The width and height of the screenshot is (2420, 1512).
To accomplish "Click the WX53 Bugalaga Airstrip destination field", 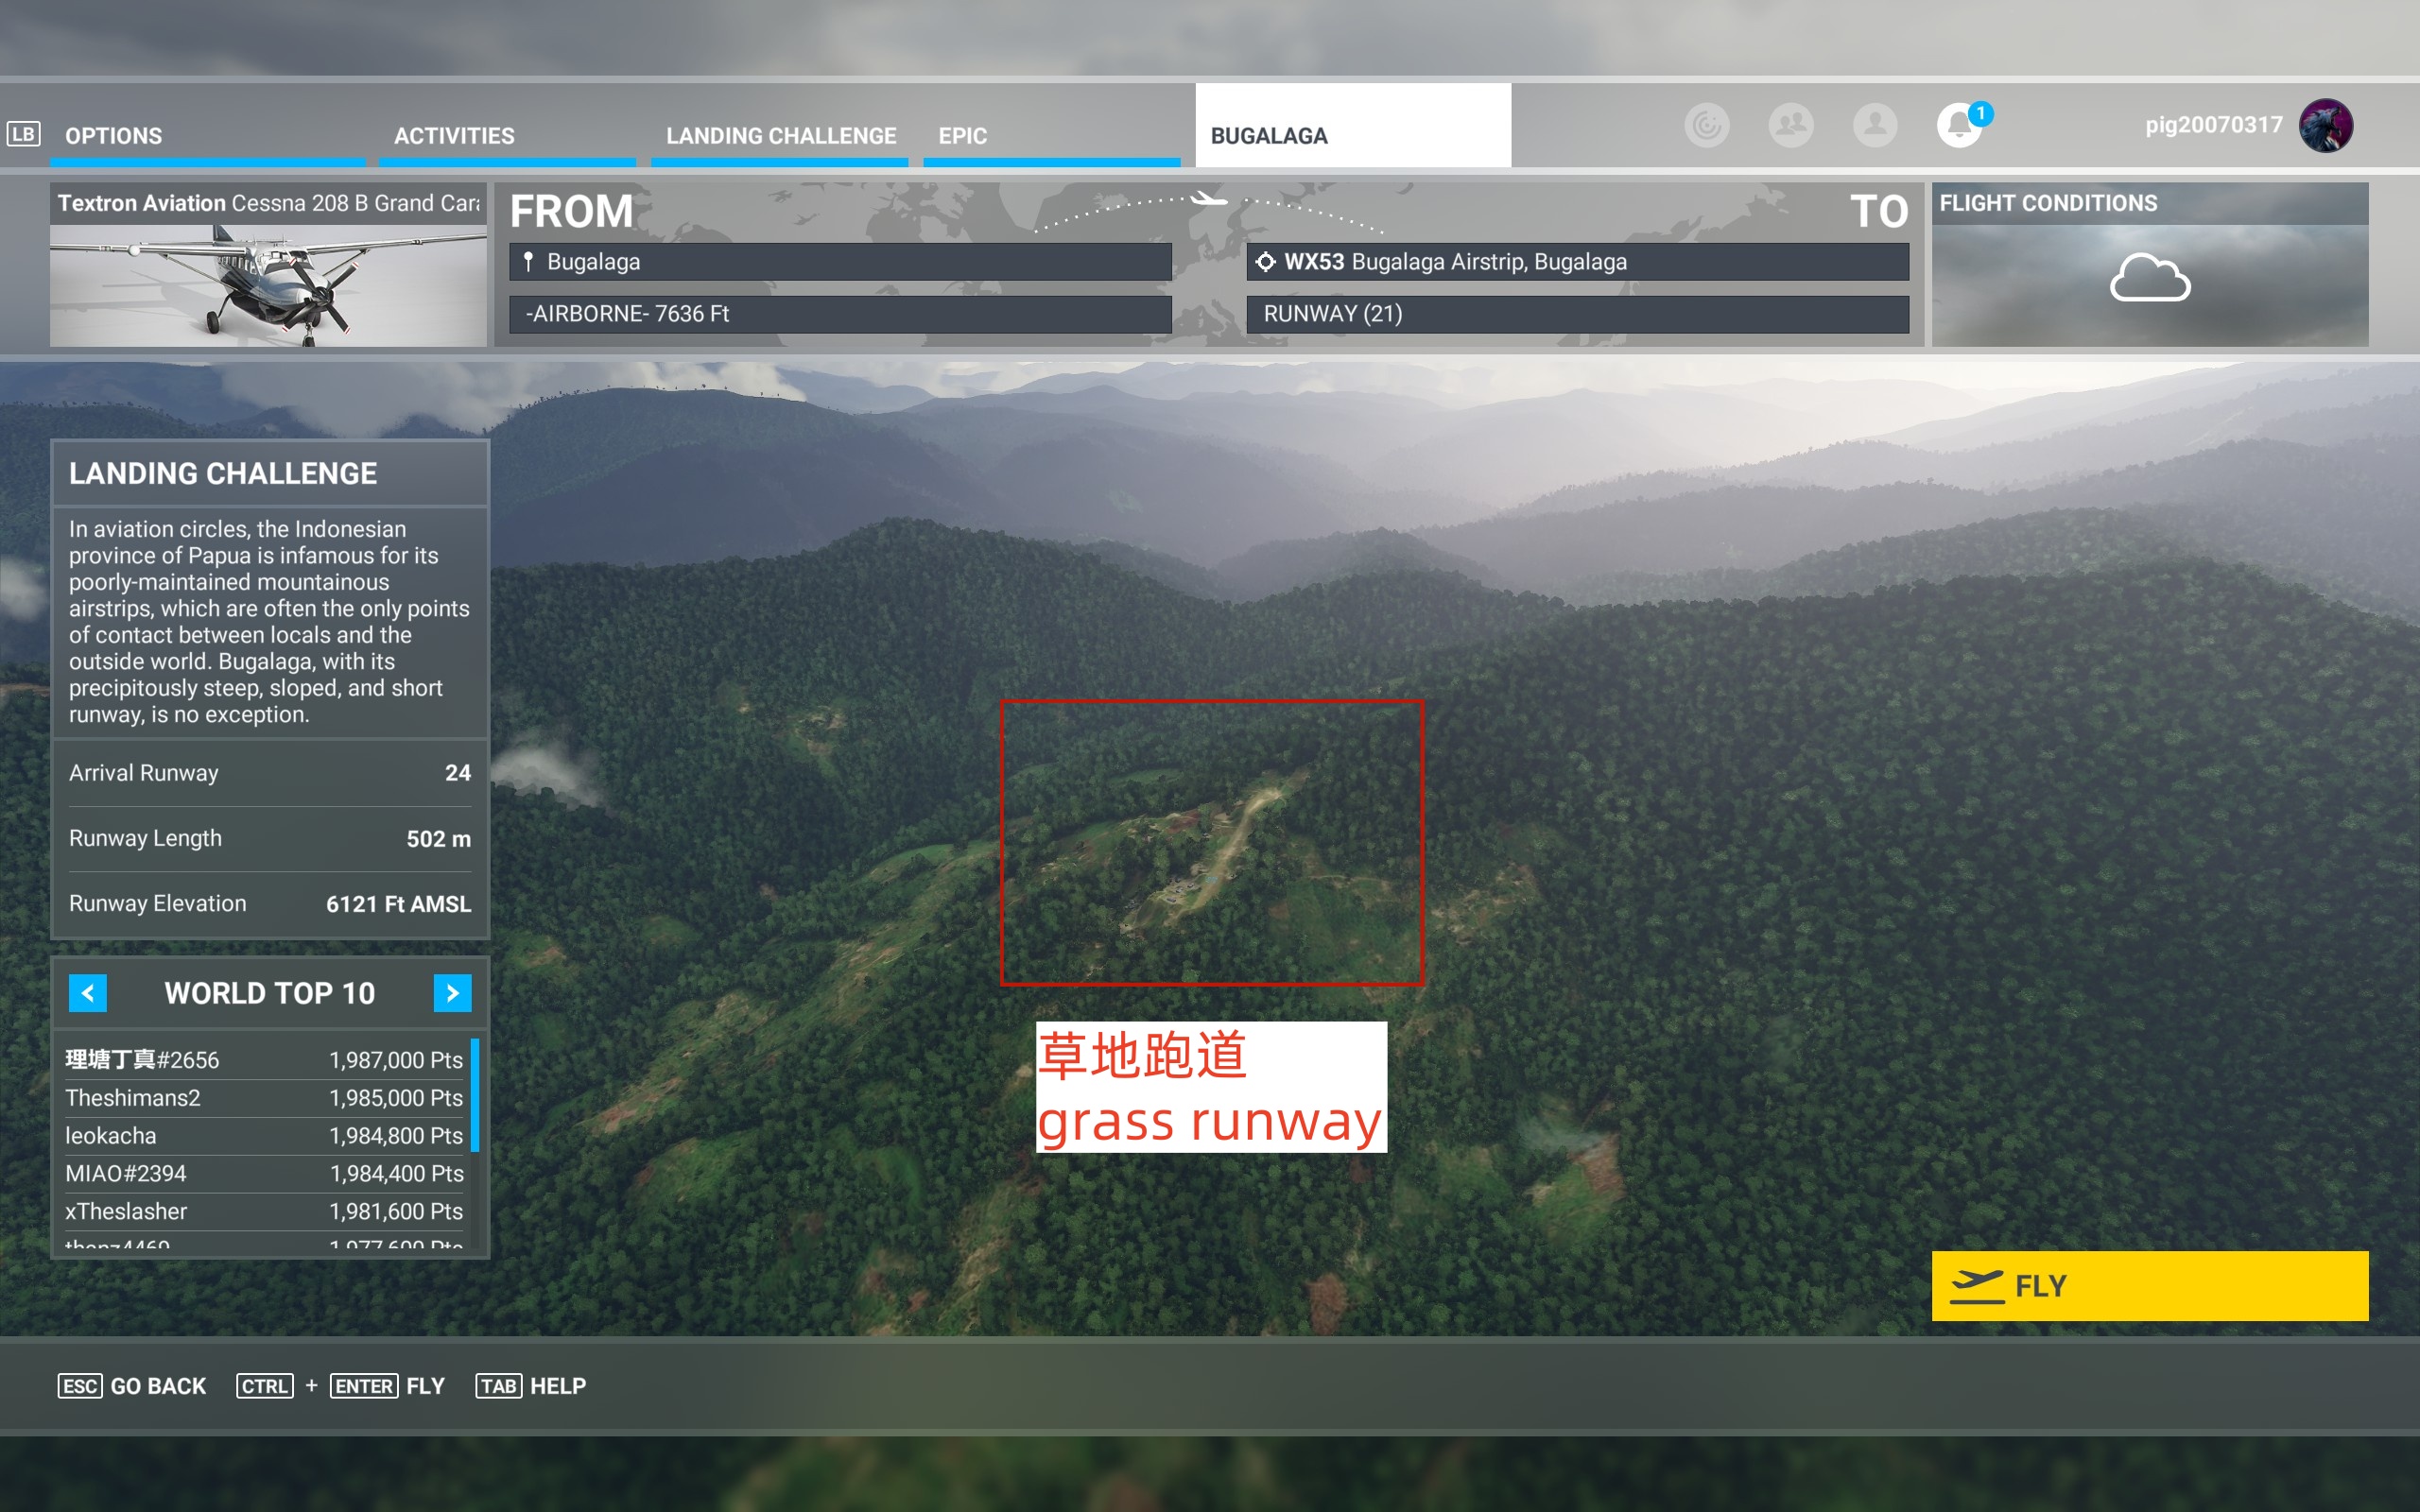I will 1577,262.
